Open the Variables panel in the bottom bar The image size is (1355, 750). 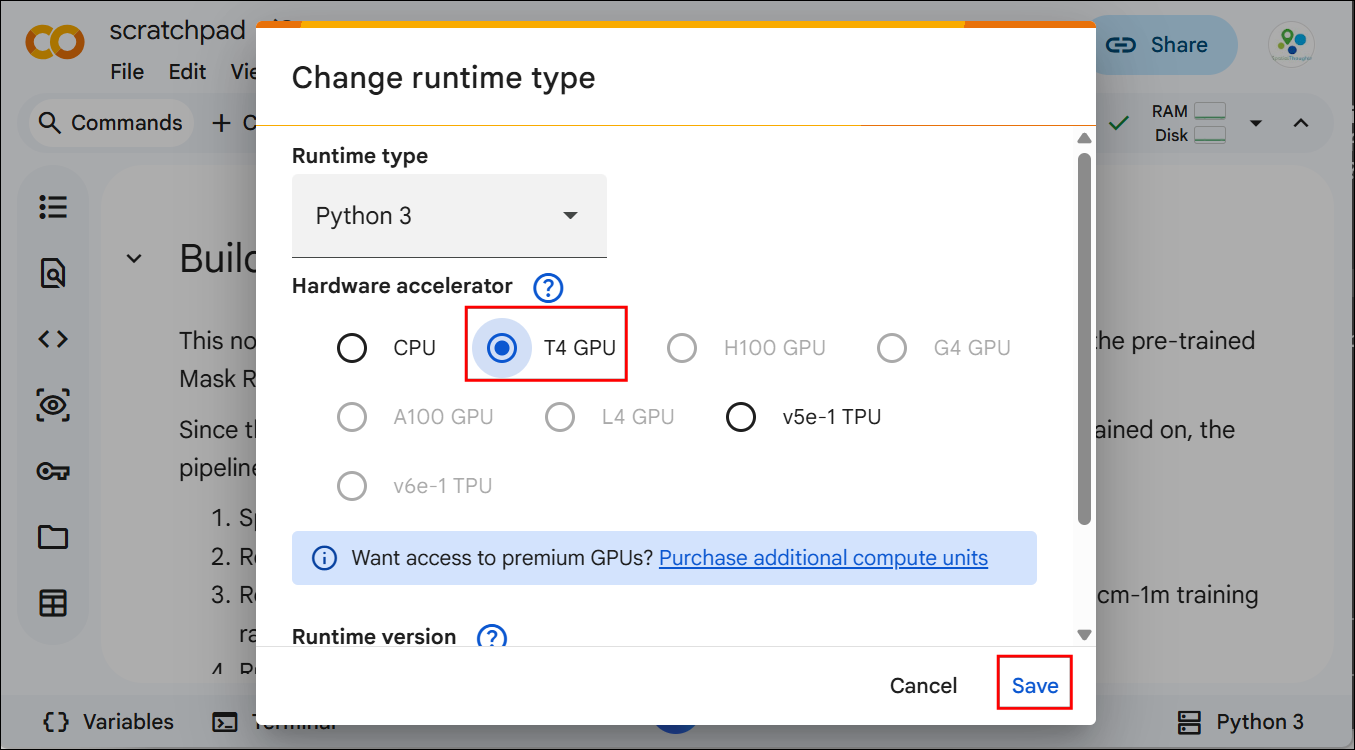(109, 722)
